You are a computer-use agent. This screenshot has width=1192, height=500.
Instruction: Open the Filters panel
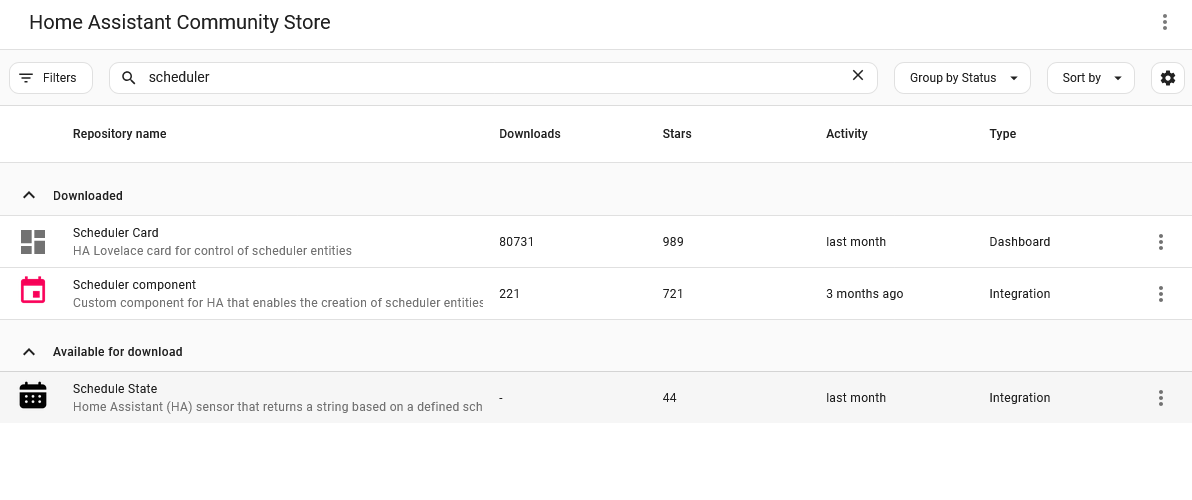pyautogui.click(x=51, y=78)
